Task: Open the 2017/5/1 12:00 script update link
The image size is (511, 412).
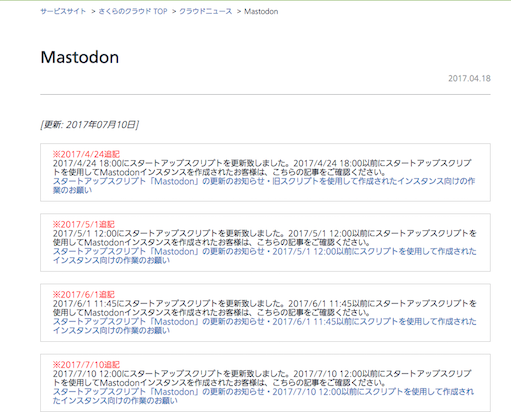Action: coord(265,256)
